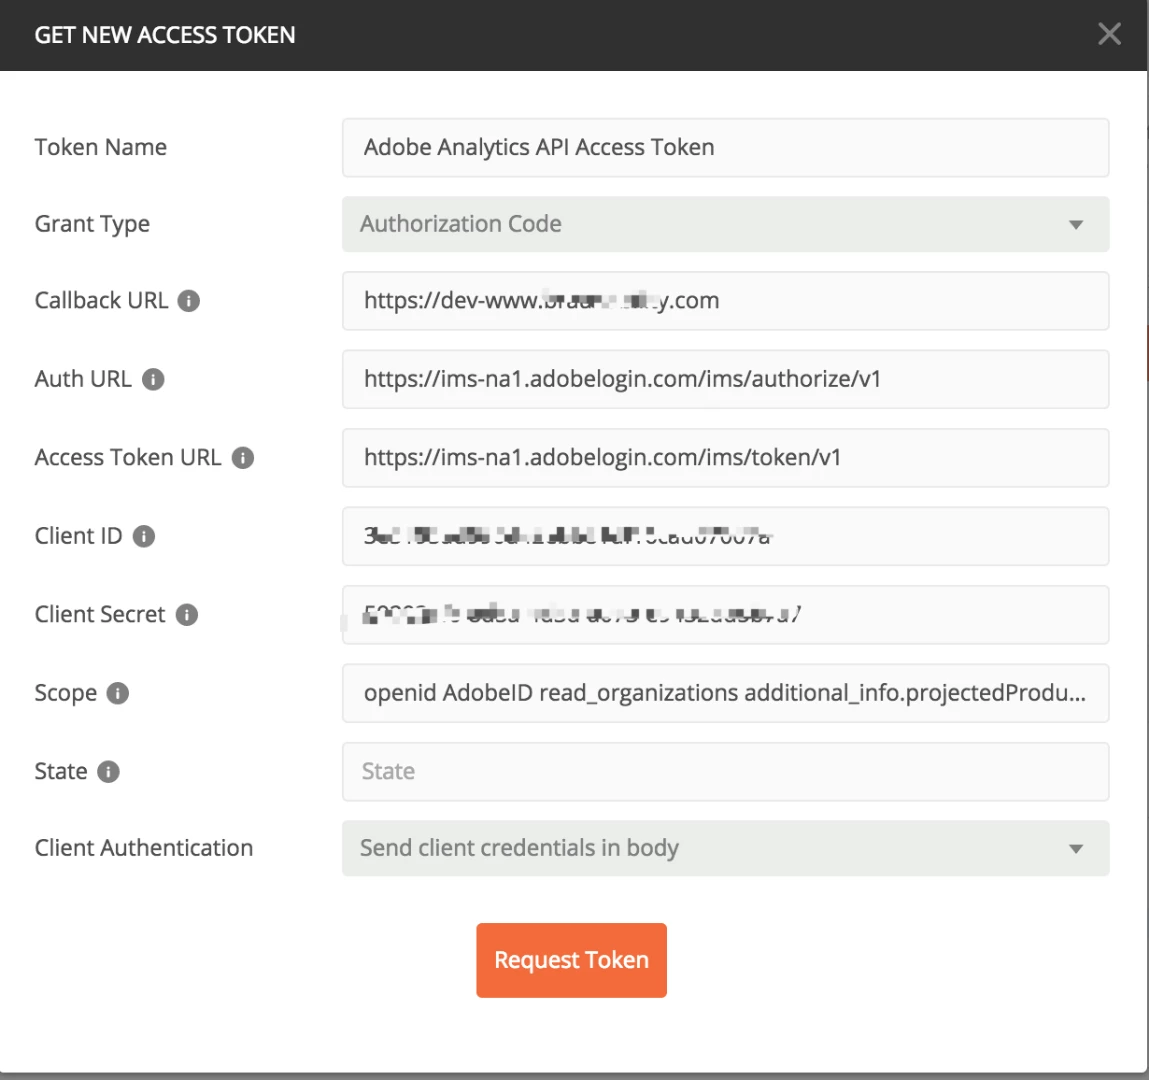Open the Grant Type dropdown
Screen dimensions: 1149x1080
[x=725, y=224]
